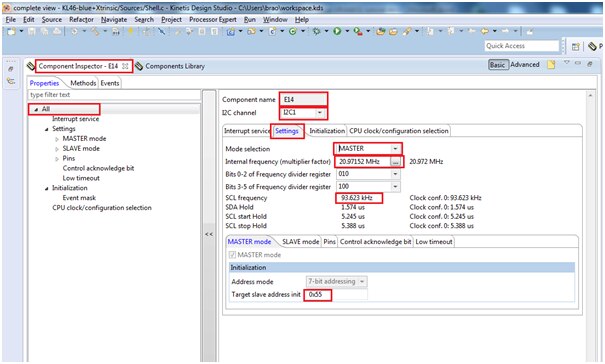
Task: Click the Target slave address init field
Action: point(336,295)
